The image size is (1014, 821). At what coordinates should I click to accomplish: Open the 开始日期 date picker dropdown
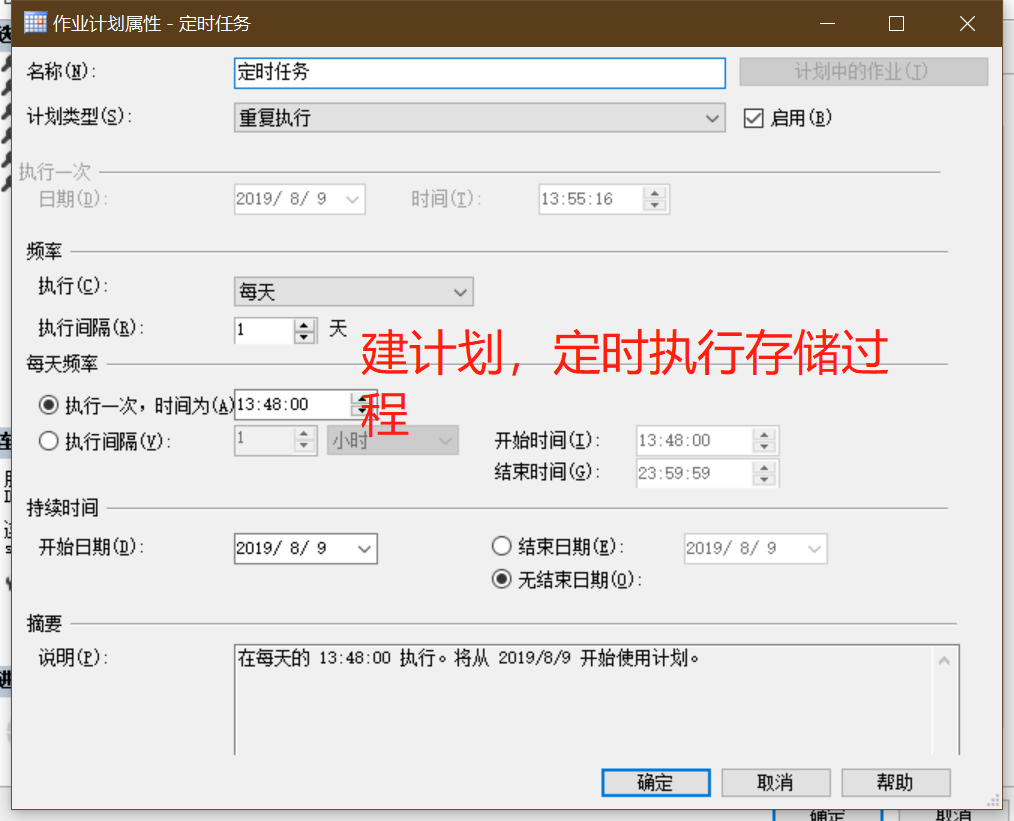point(364,548)
